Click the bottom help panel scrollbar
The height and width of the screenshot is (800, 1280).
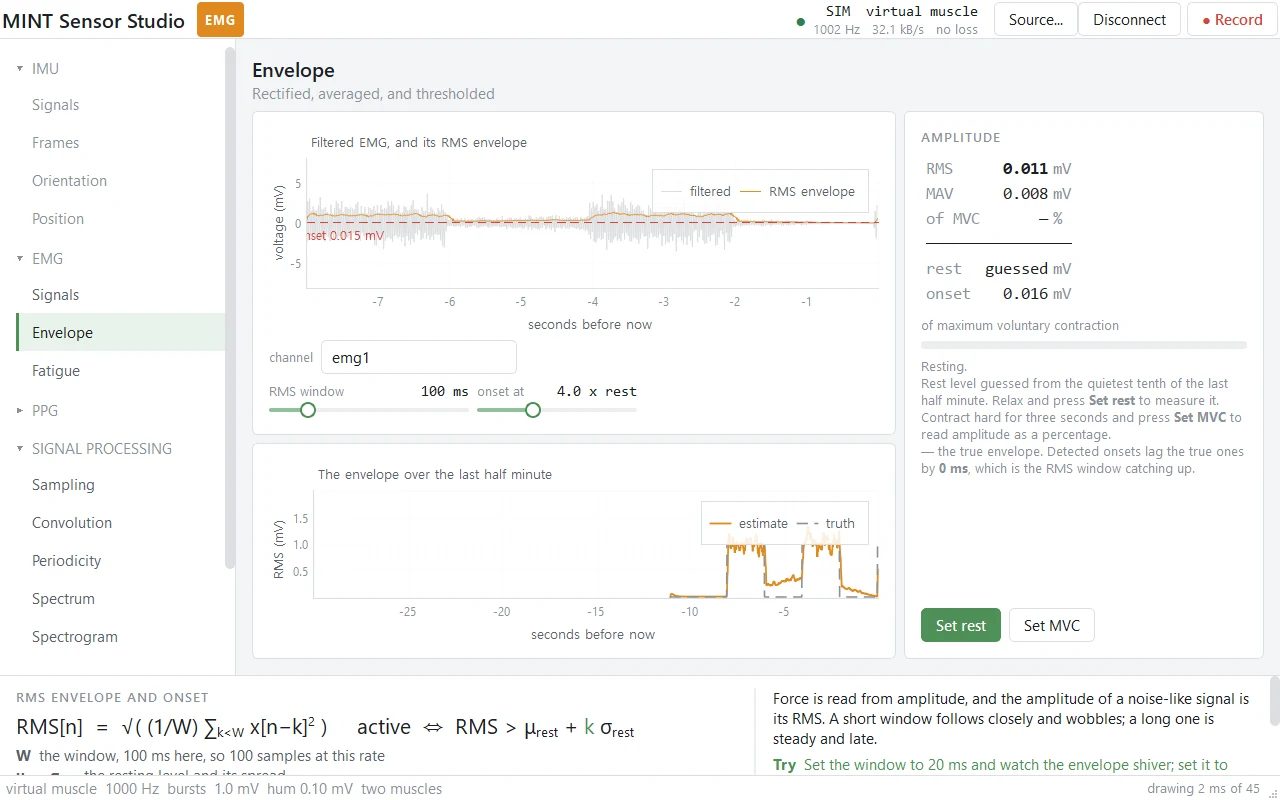[1274, 700]
